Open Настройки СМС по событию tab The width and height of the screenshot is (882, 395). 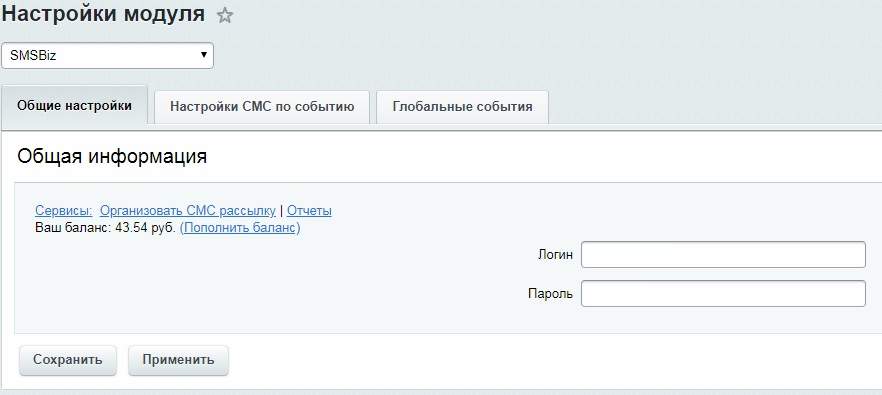(x=262, y=107)
